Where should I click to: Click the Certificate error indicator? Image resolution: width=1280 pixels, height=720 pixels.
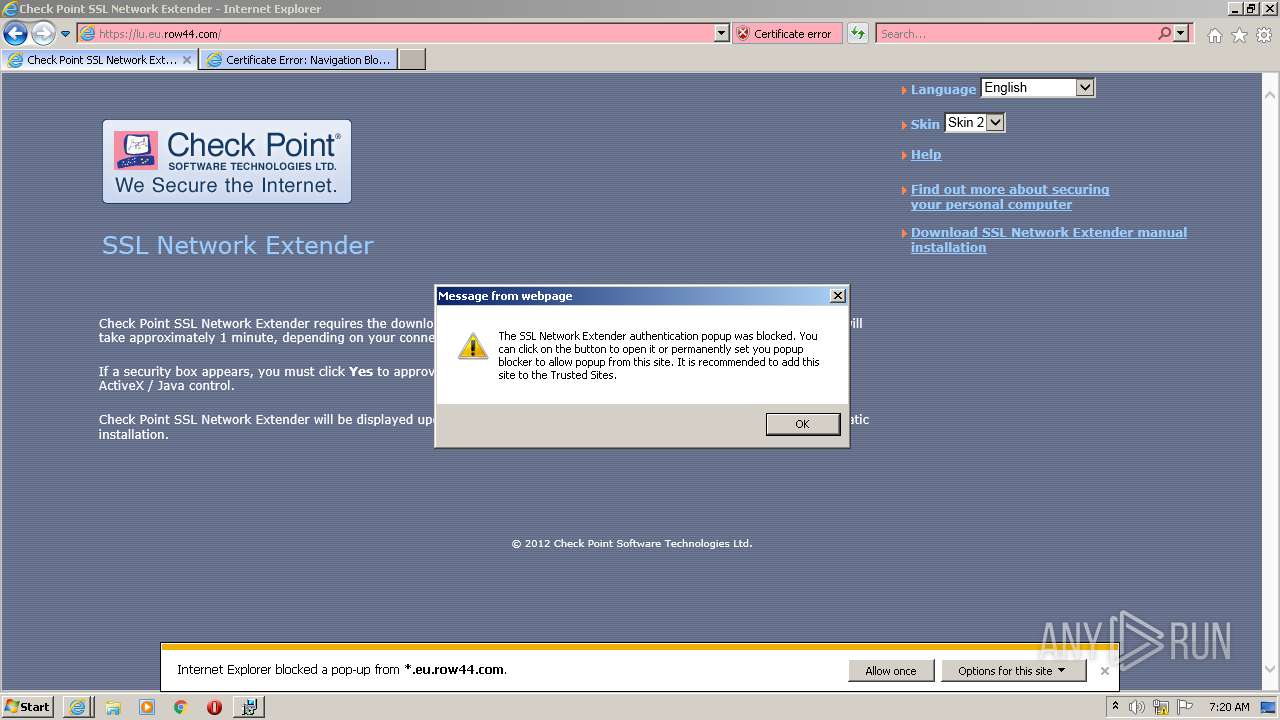point(787,33)
